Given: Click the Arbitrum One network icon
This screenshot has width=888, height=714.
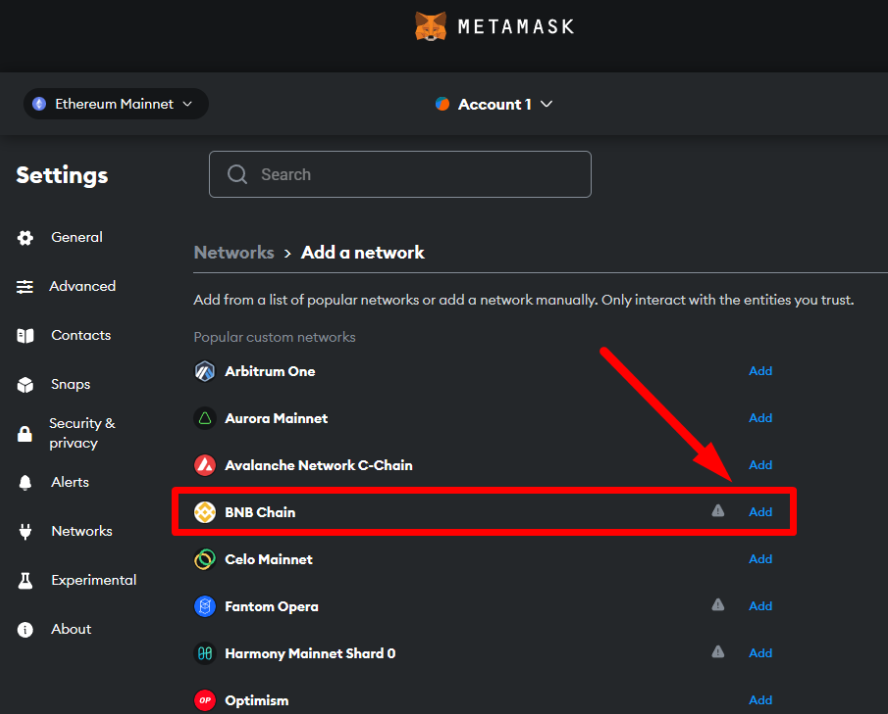Looking at the screenshot, I should pos(205,371).
